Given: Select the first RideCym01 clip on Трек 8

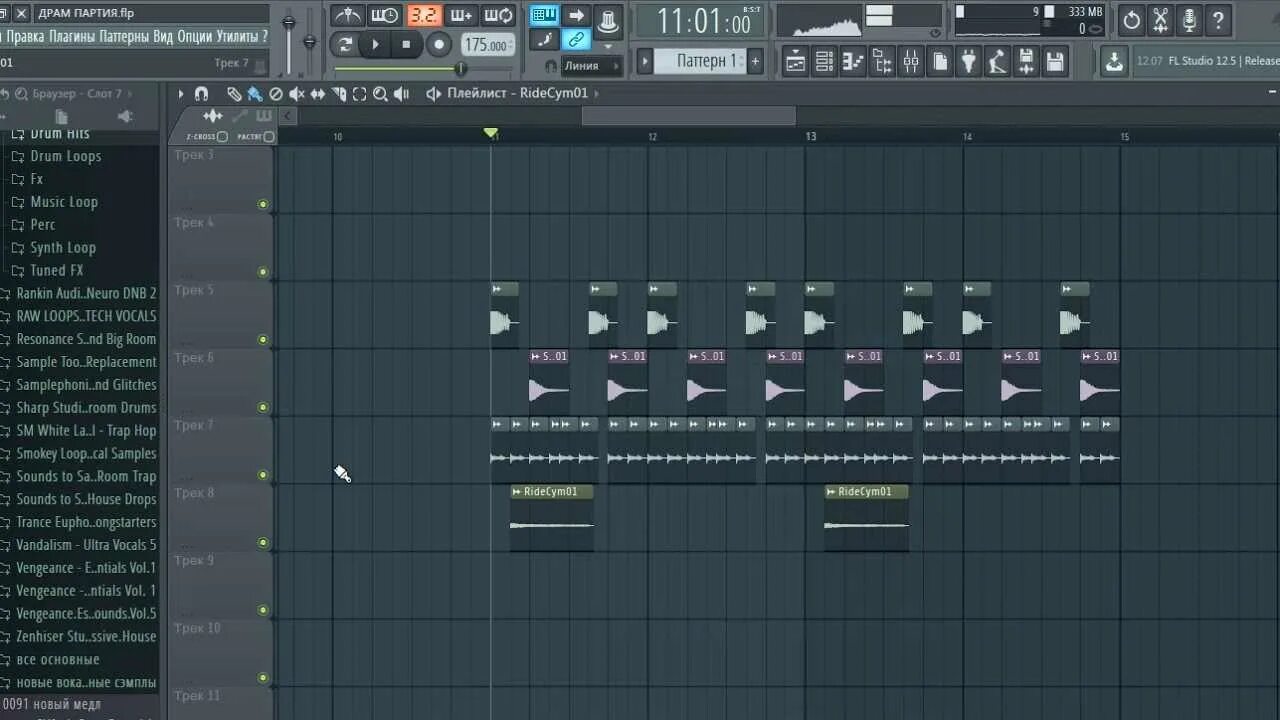Looking at the screenshot, I should click(552, 517).
